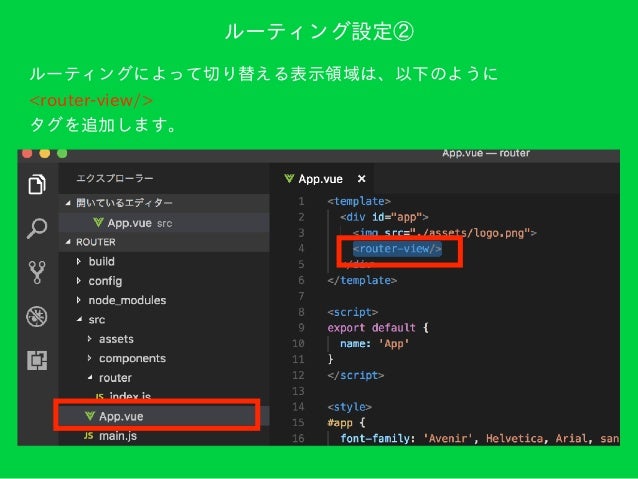Close the App.vue editor tab

pos(361,179)
